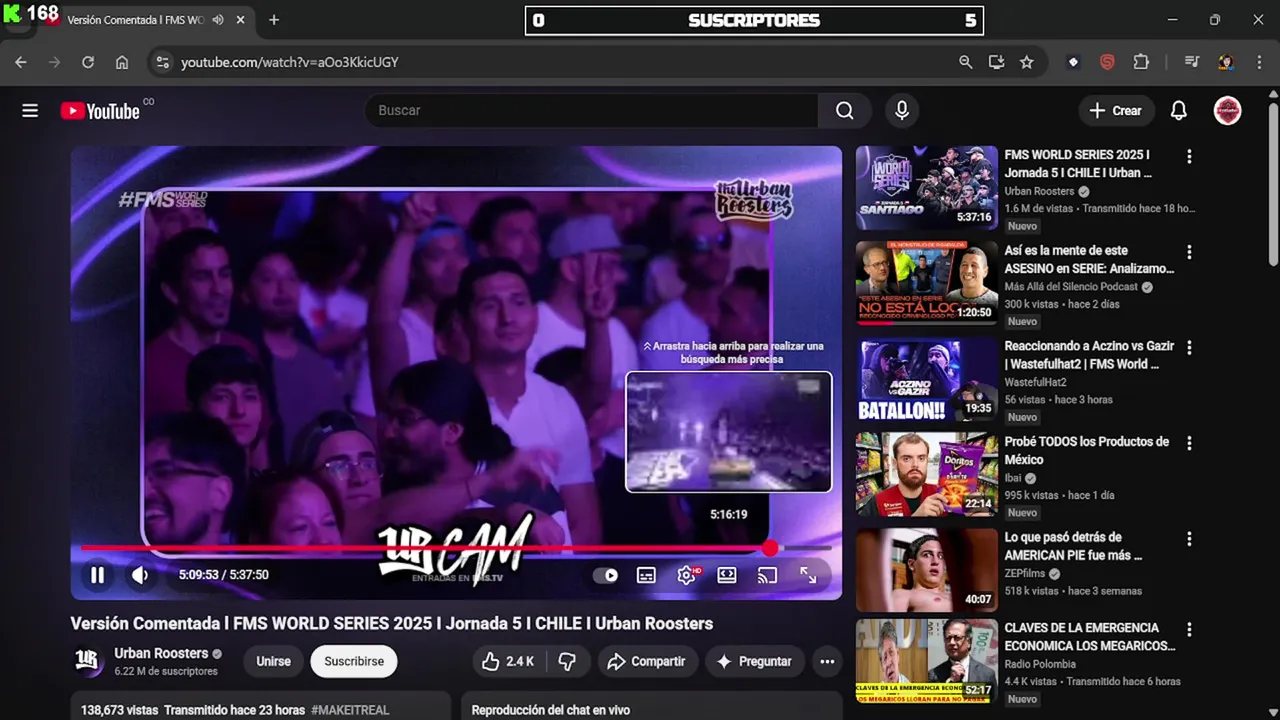Close the Versión Comentada tab

pyautogui.click(x=240, y=20)
